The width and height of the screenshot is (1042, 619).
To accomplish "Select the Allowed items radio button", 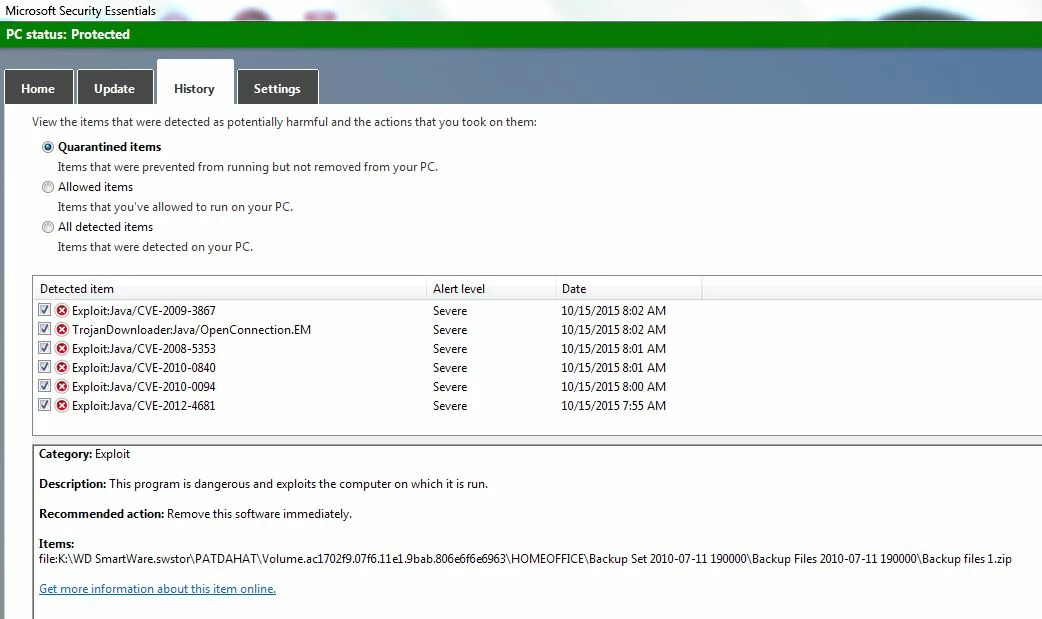I will (x=48, y=187).
